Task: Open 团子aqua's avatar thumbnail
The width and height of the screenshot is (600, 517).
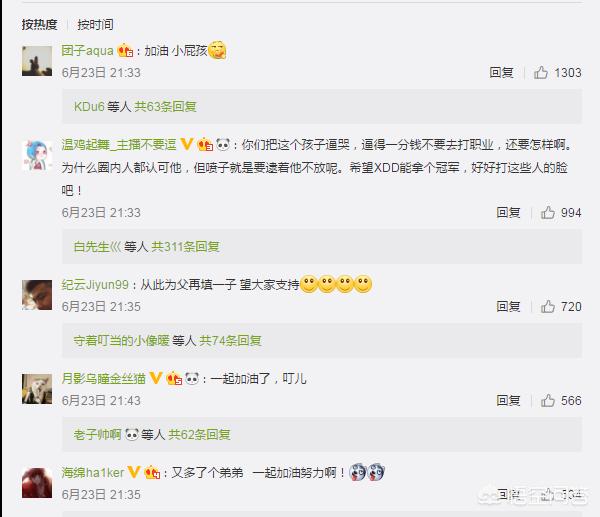Action: [37, 61]
